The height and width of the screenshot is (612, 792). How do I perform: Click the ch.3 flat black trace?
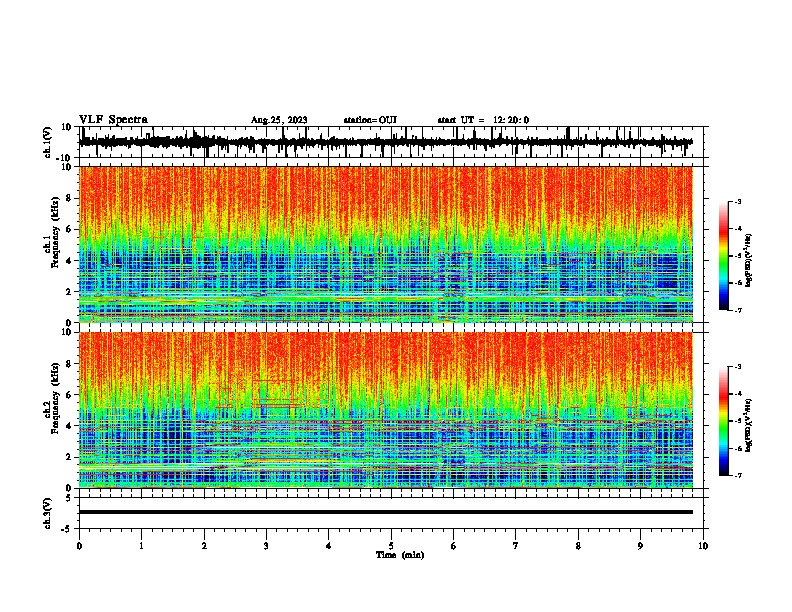point(386,512)
